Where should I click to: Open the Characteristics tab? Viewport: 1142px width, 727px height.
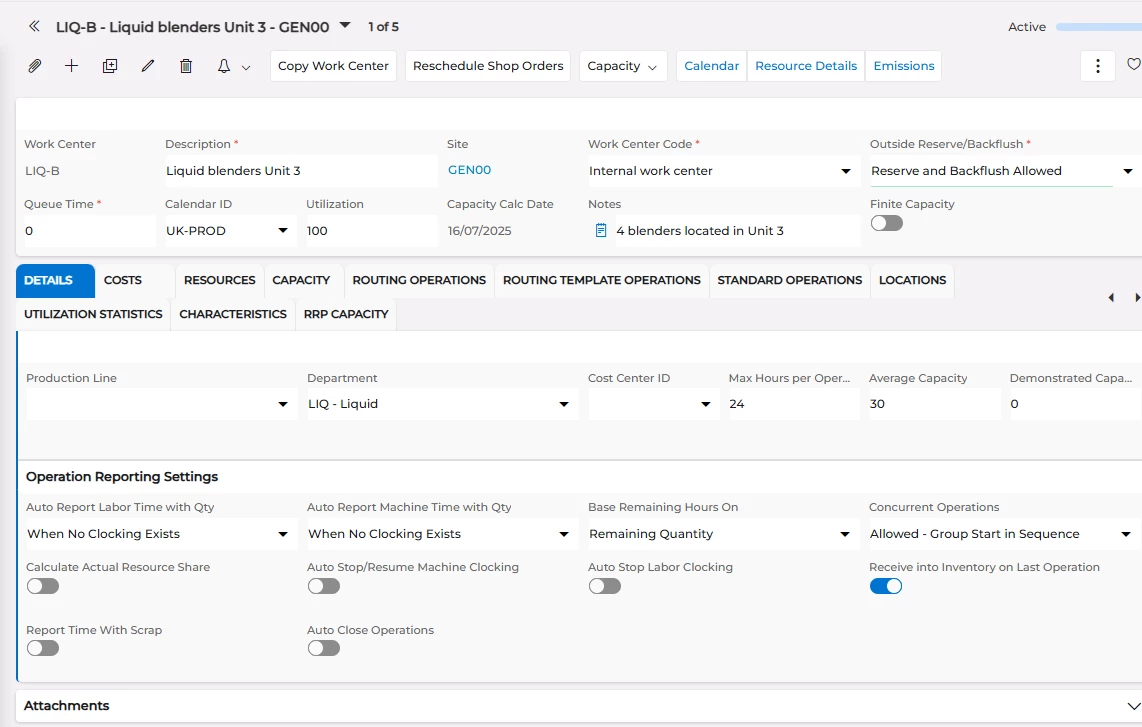[233, 315]
